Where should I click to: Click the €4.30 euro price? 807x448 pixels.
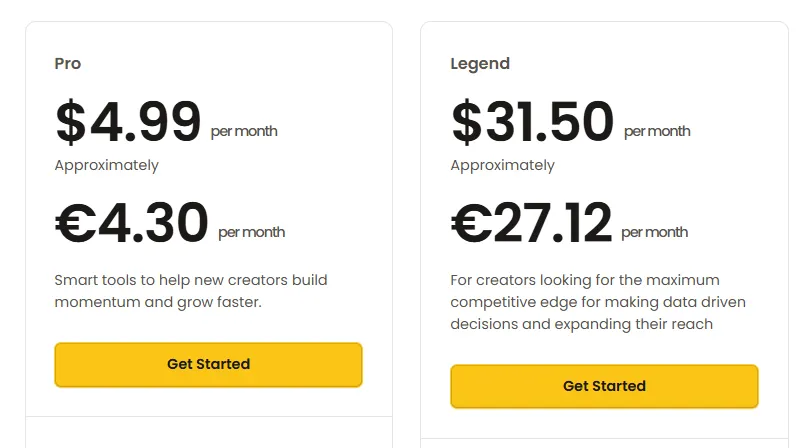[132, 223]
